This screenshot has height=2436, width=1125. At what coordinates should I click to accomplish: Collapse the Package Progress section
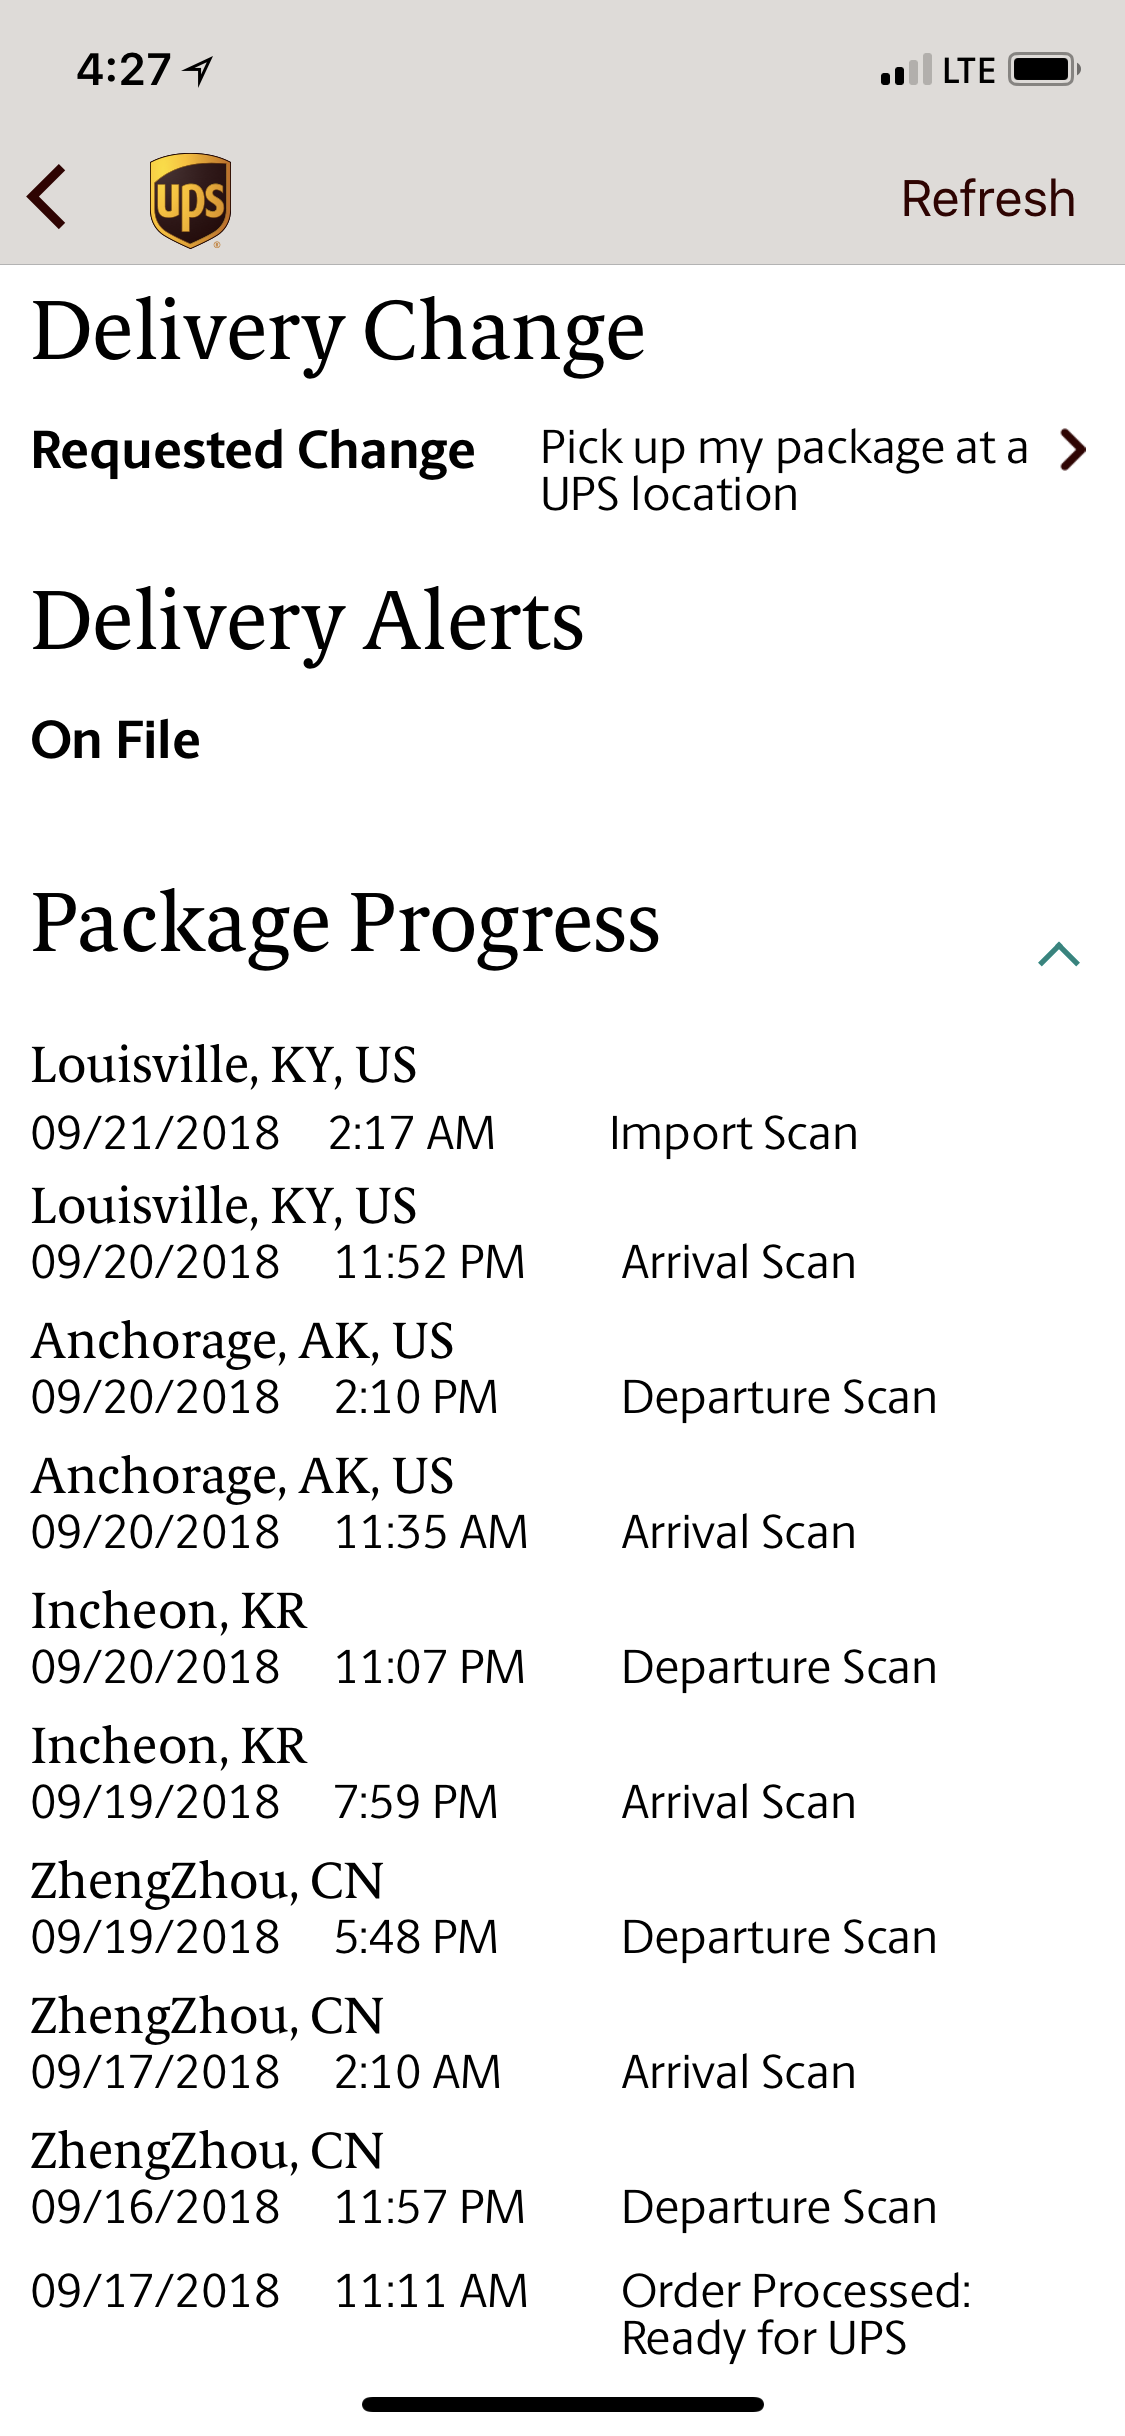1059,954
